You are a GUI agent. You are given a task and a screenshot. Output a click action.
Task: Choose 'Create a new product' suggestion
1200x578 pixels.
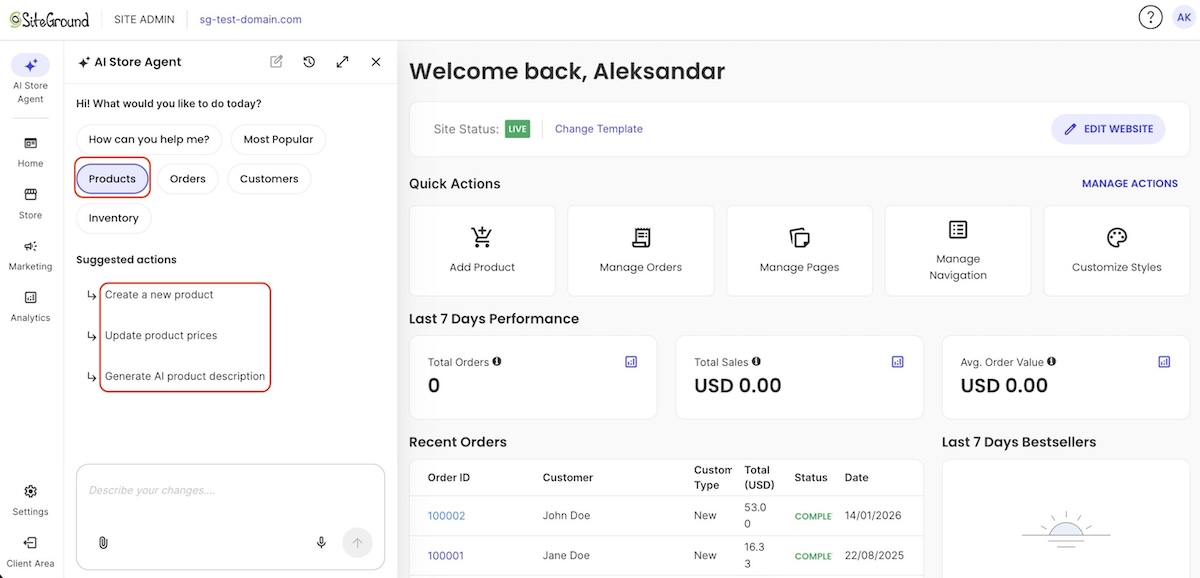[x=159, y=295]
